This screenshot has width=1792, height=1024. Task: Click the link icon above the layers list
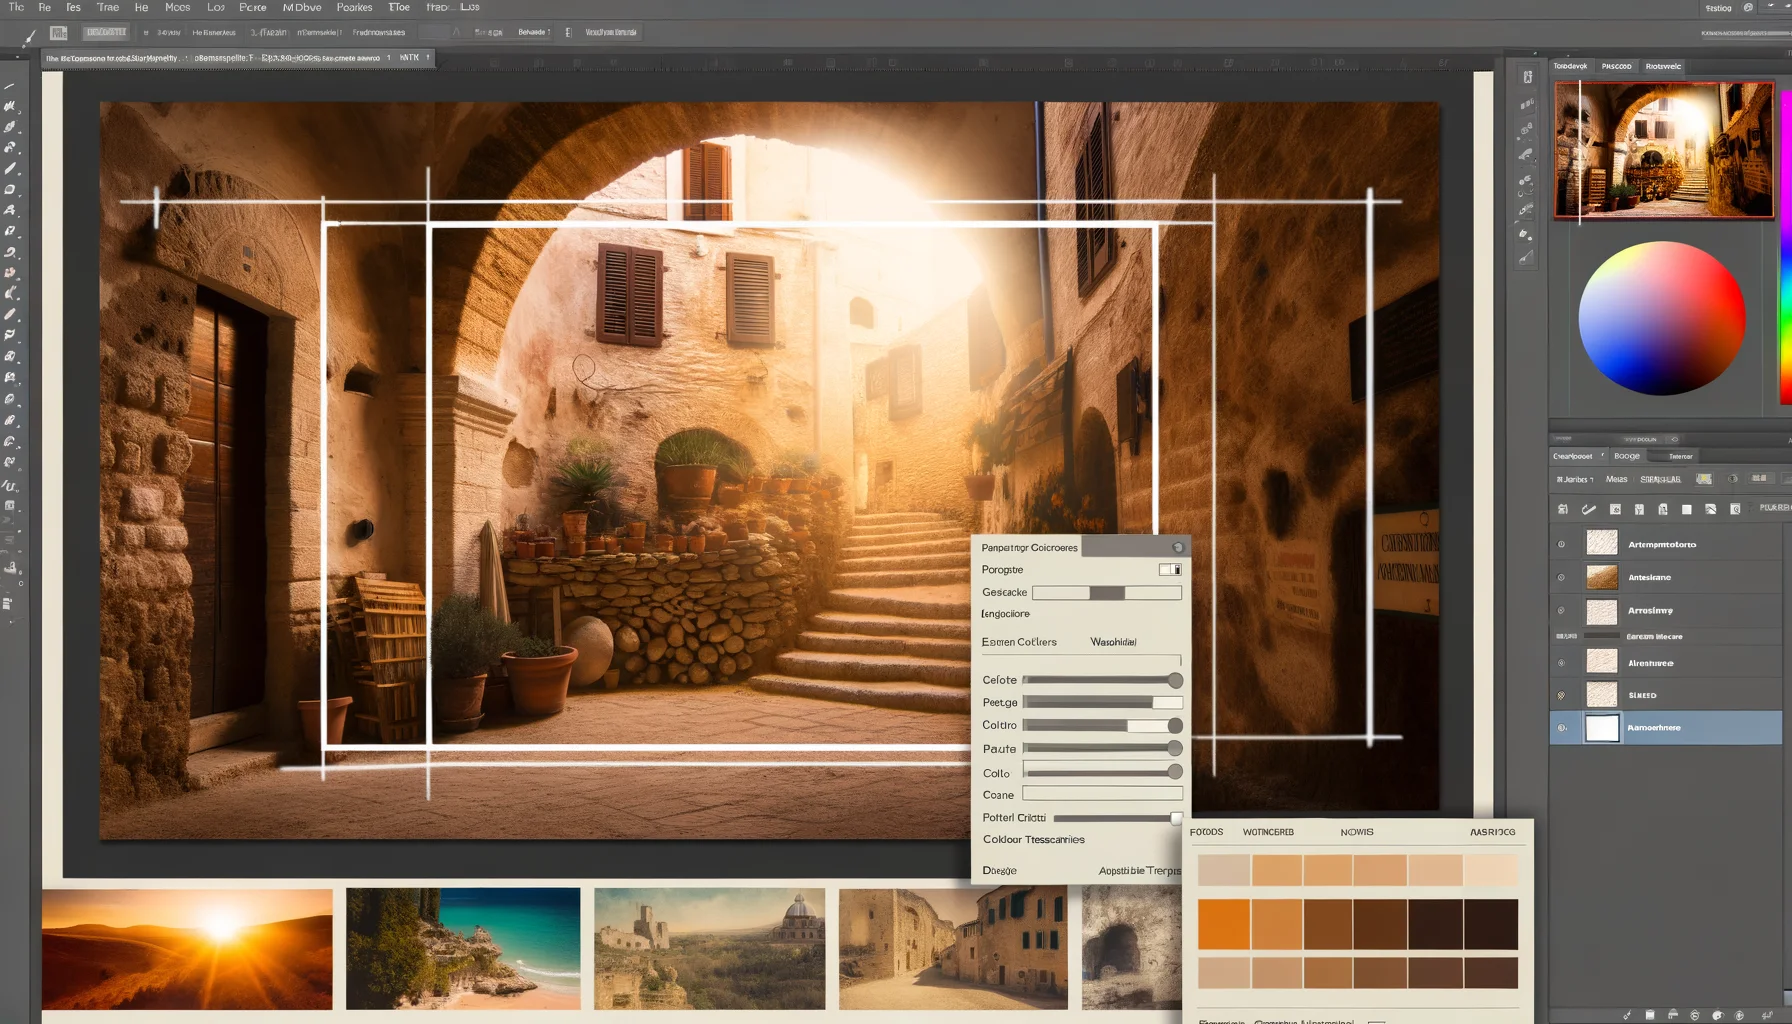point(1588,509)
